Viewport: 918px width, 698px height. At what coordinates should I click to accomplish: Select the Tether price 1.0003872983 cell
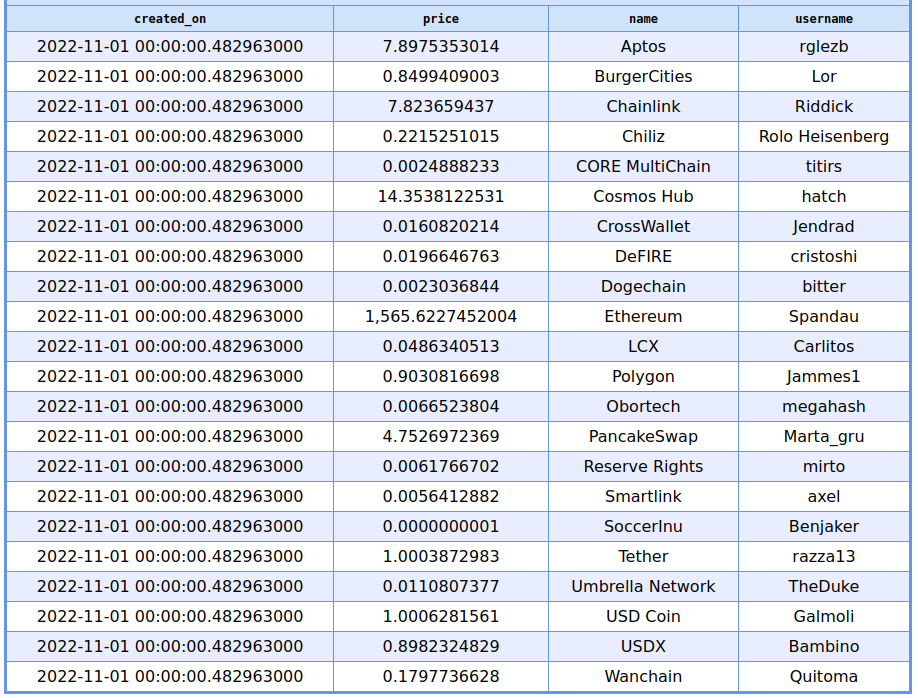click(441, 557)
